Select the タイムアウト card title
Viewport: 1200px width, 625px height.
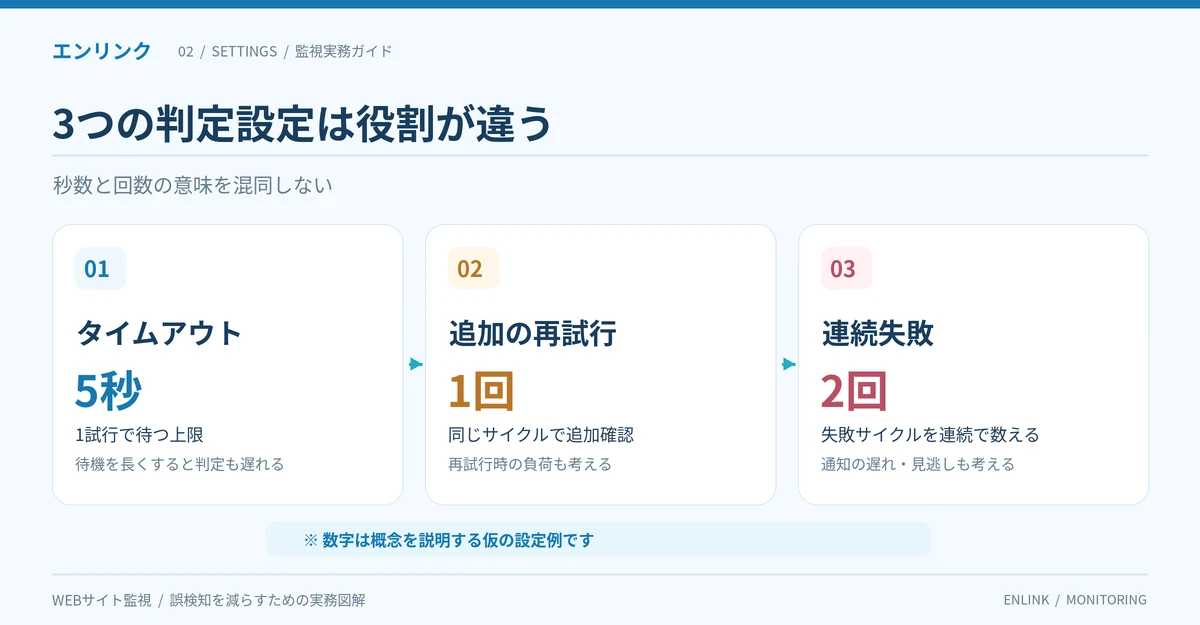pos(159,333)
